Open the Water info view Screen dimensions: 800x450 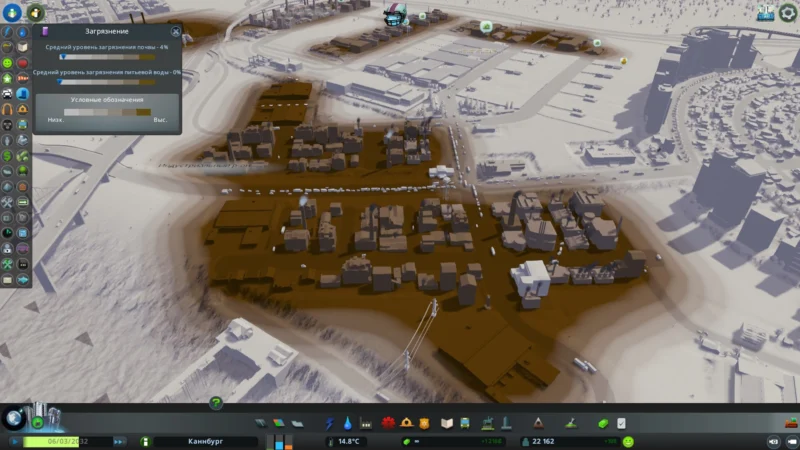(x=22, y=32)
